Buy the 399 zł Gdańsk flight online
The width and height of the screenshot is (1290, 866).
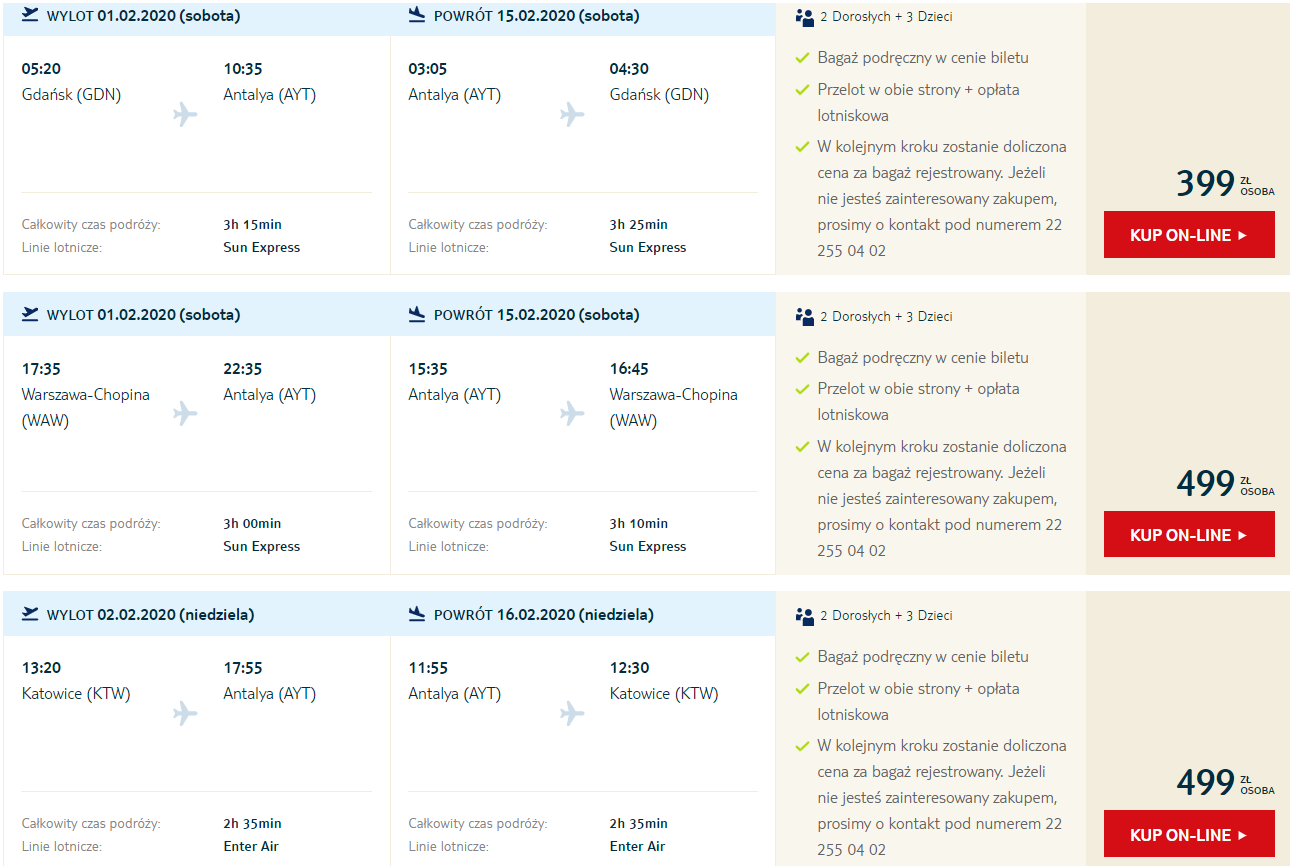(1189, 235)
